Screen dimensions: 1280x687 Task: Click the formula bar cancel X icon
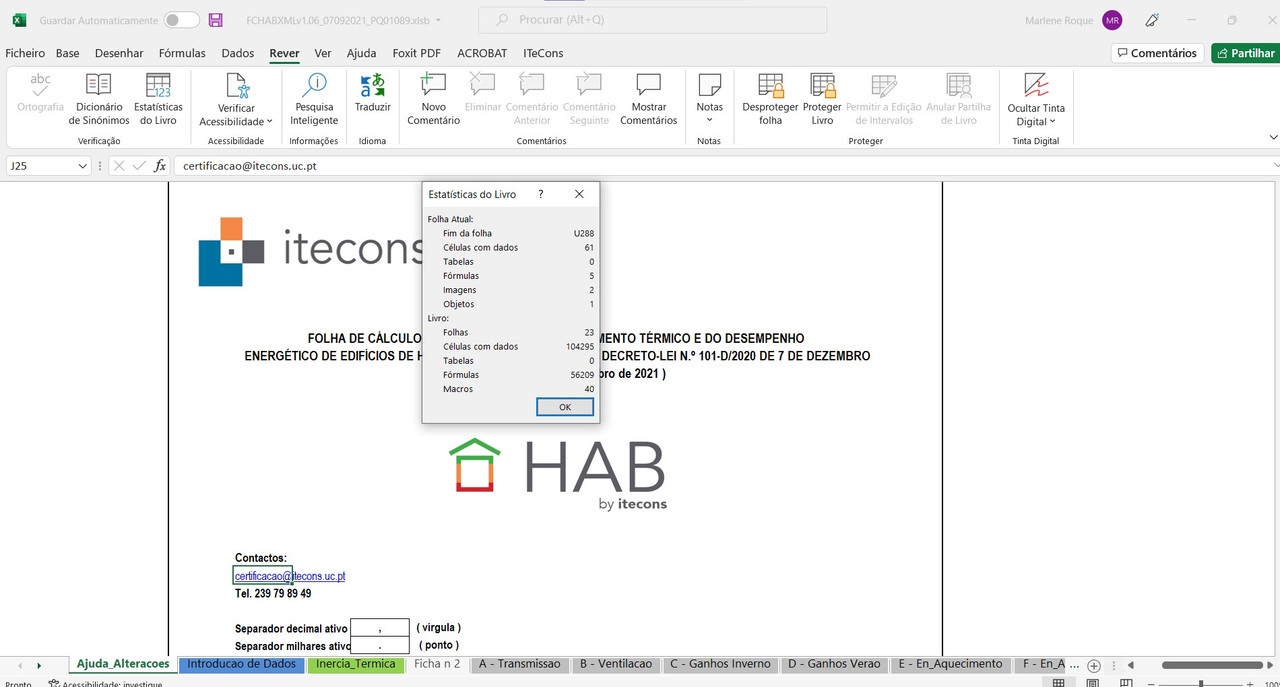coord(119,166)
